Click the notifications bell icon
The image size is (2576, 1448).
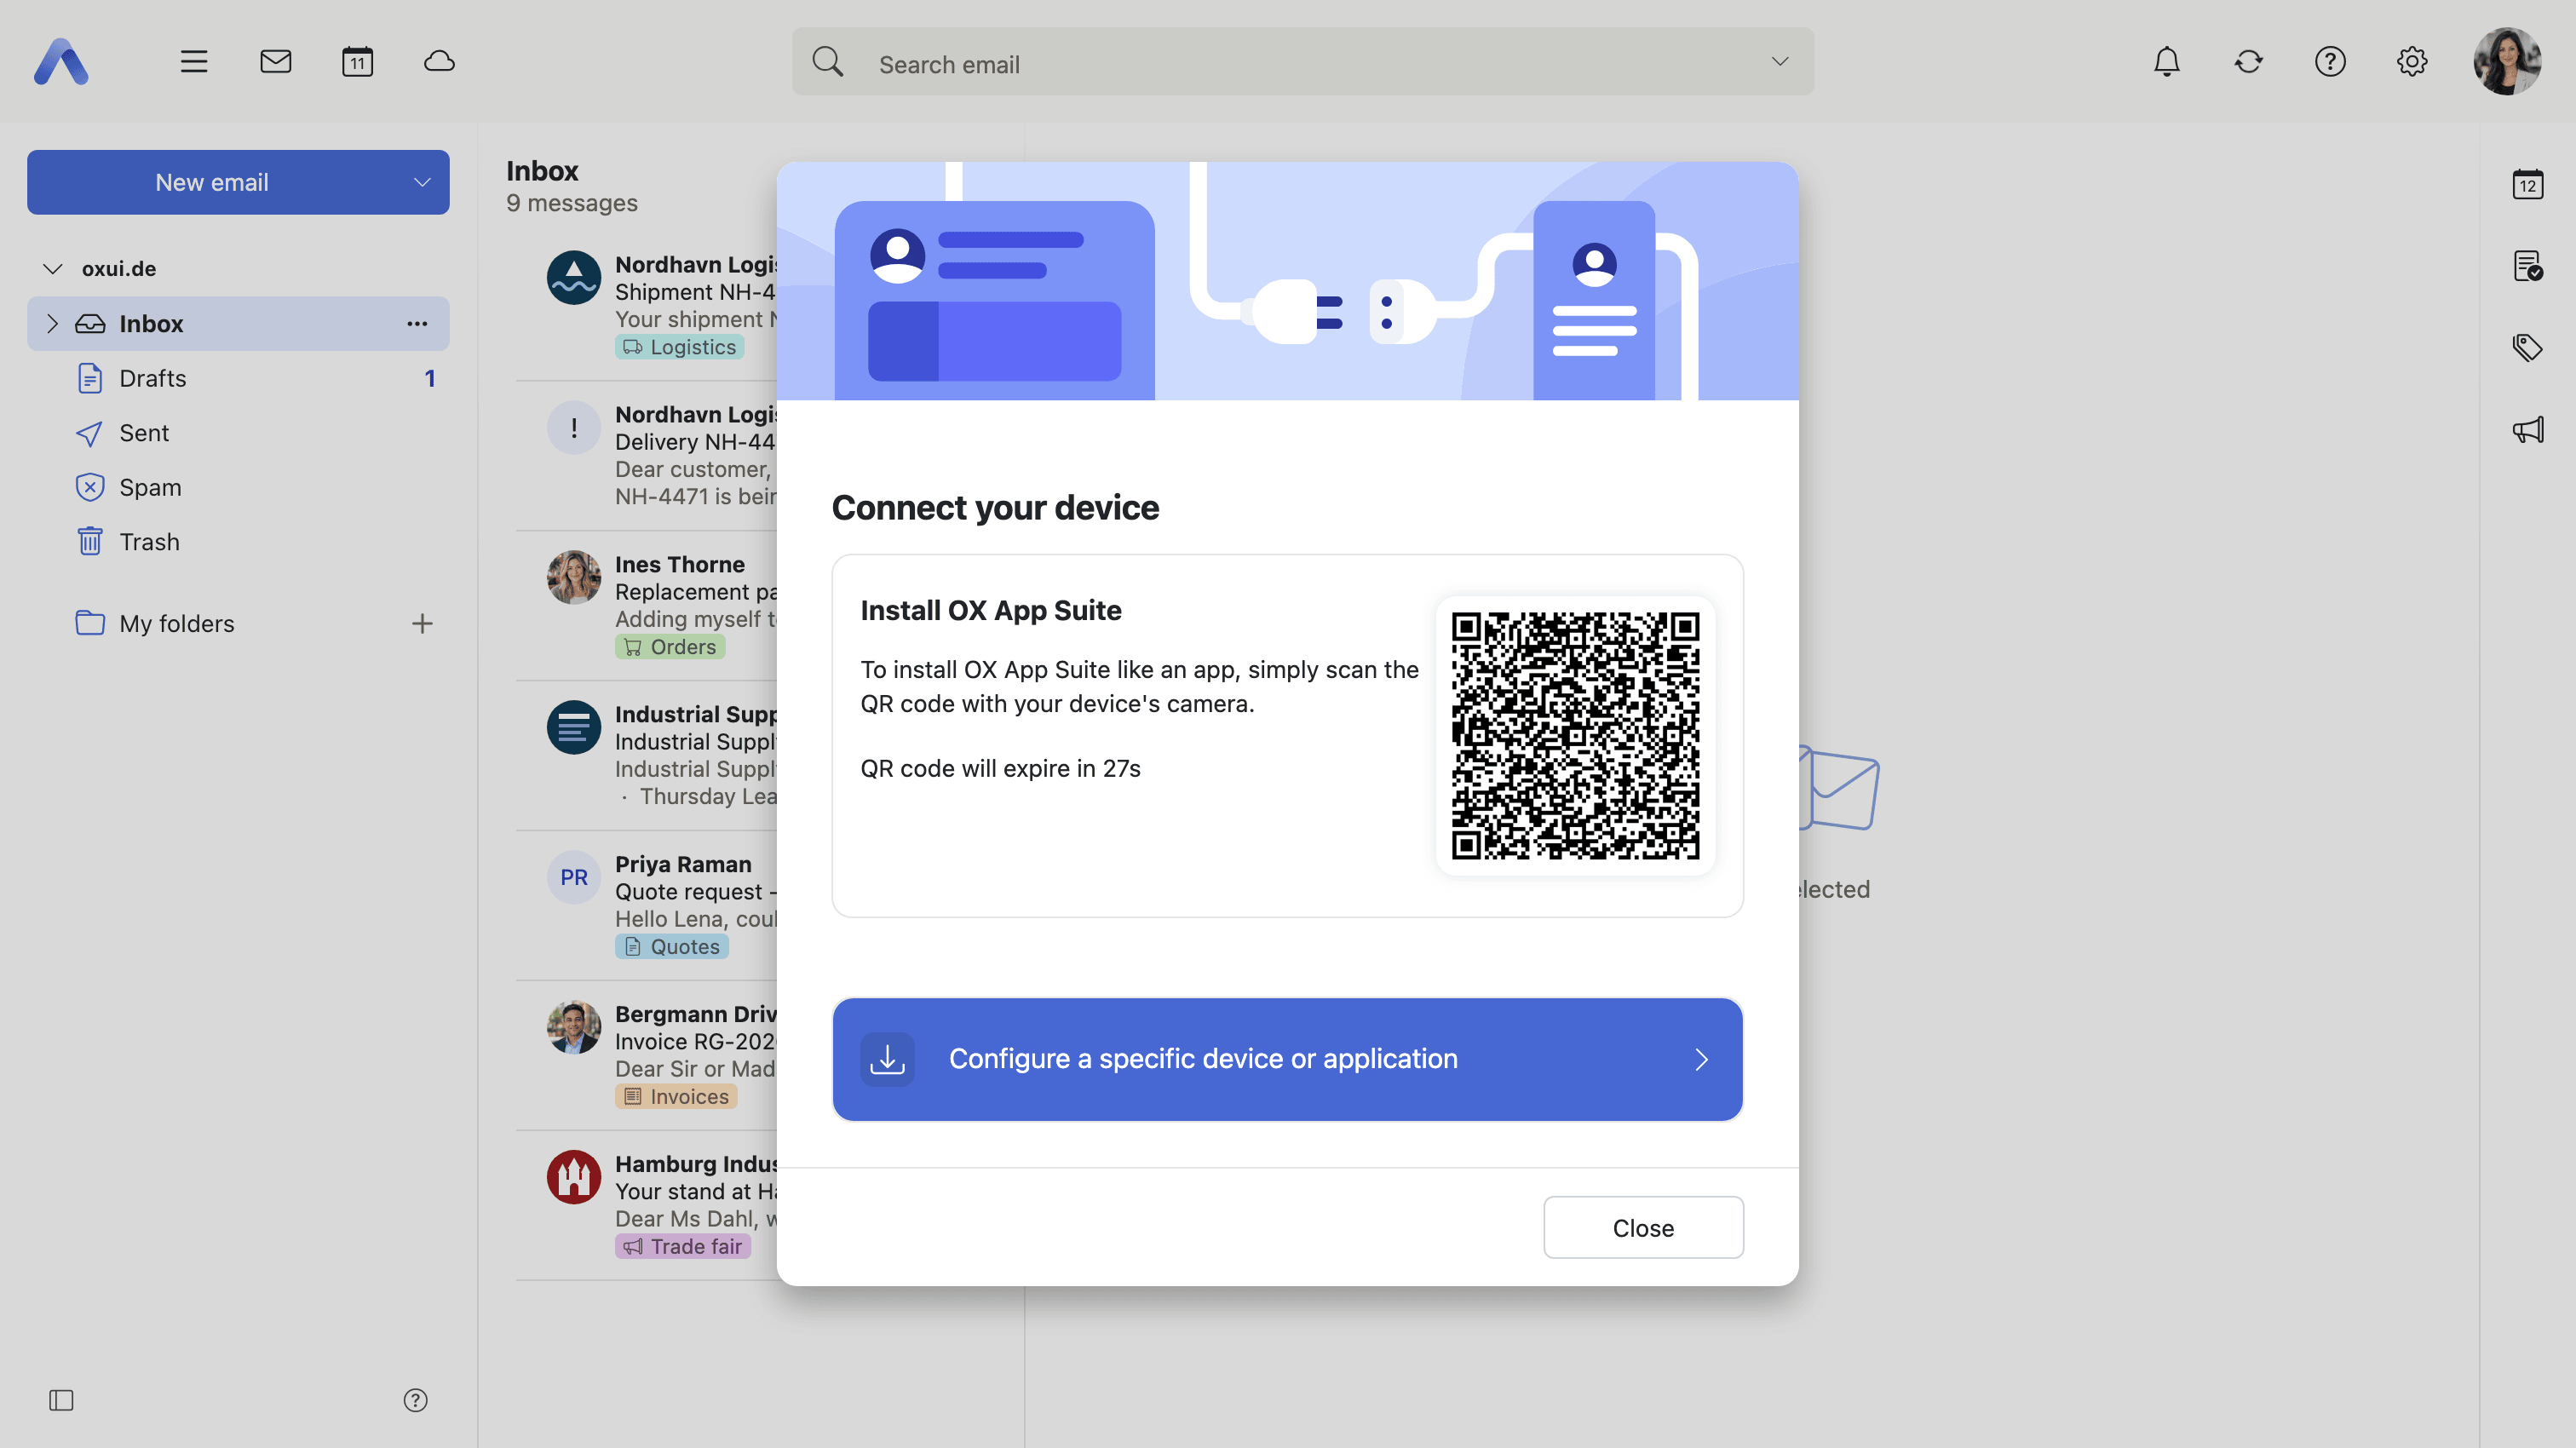(x=2167, y=62)
